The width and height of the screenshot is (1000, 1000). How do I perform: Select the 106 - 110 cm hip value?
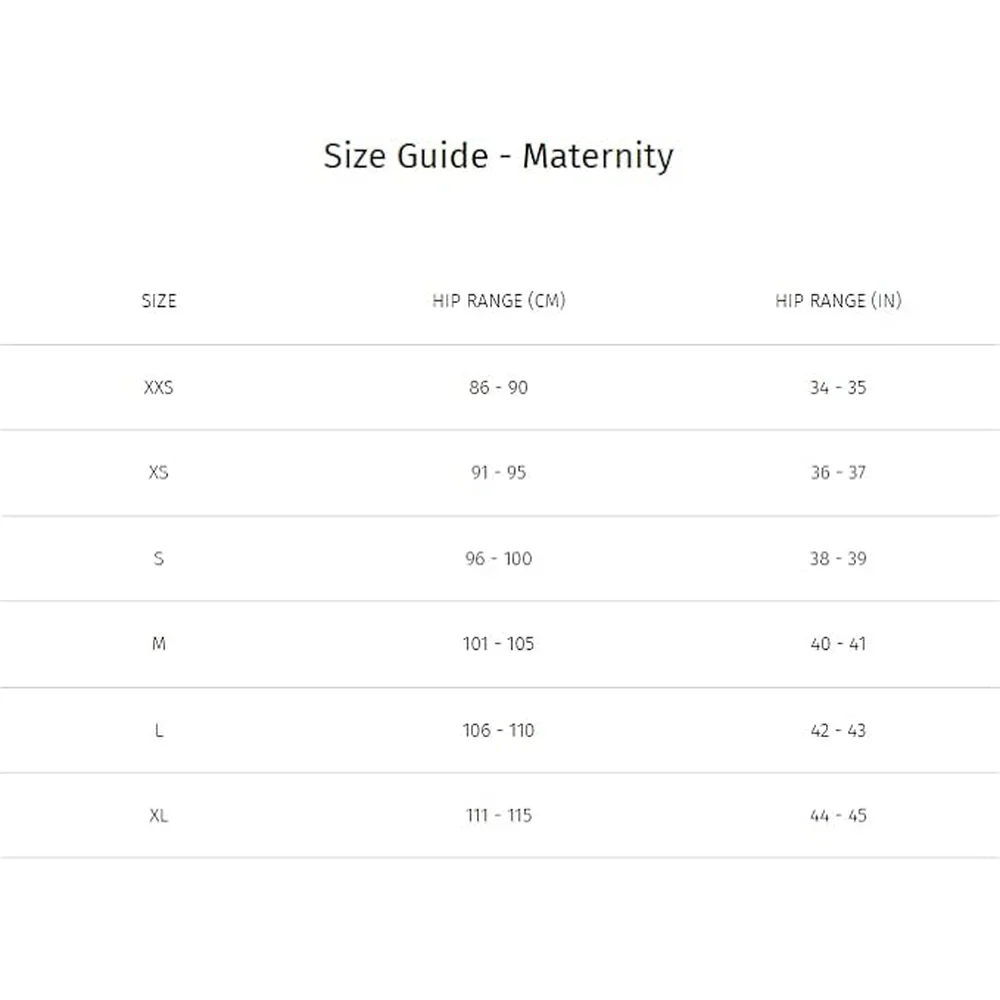click(499, 730)
